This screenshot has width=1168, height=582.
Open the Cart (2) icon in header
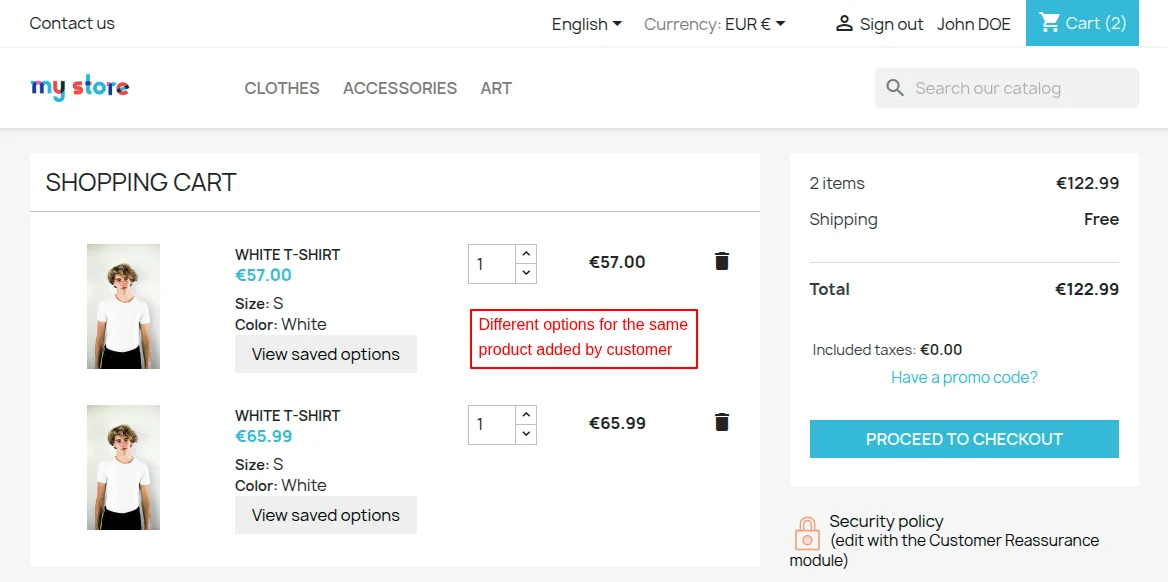point(1082,23)
